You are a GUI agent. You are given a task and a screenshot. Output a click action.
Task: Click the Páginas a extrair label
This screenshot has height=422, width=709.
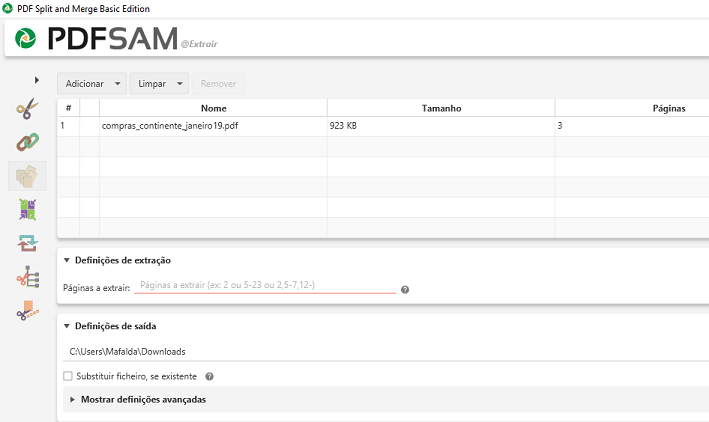click(x=96, y=288)
